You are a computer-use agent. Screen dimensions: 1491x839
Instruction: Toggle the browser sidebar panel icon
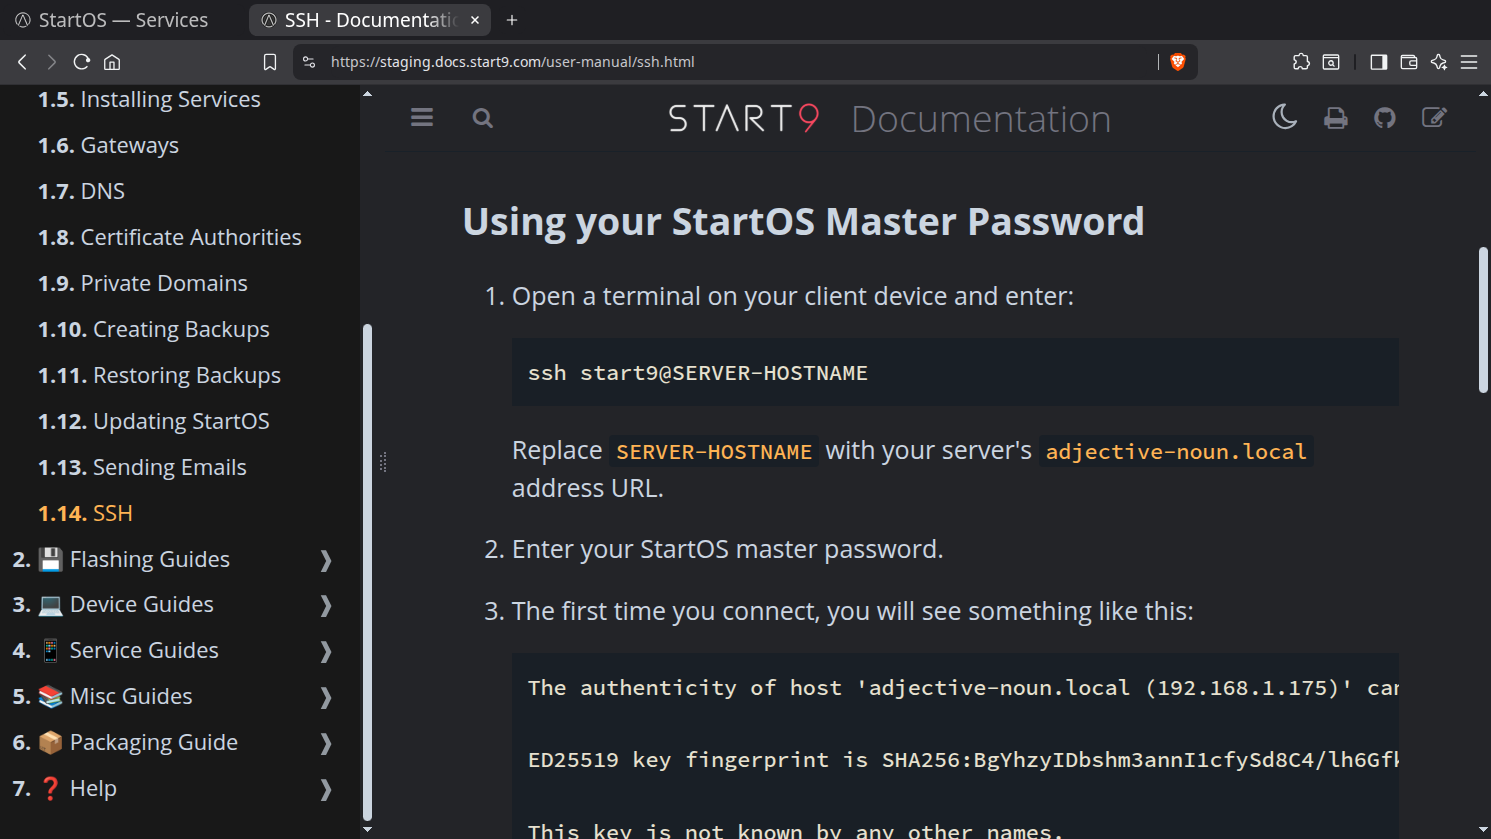coord(1378,62)
